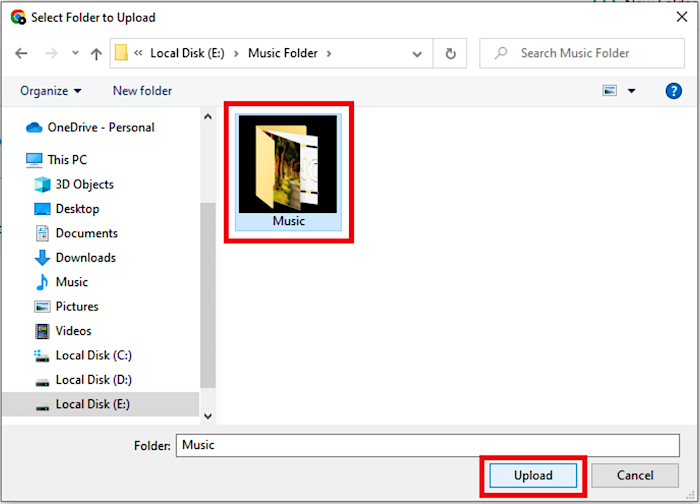Viewport: 700px width, 504px height.
Task: Click the Back navigation arrow
Action: pos(22,54)
